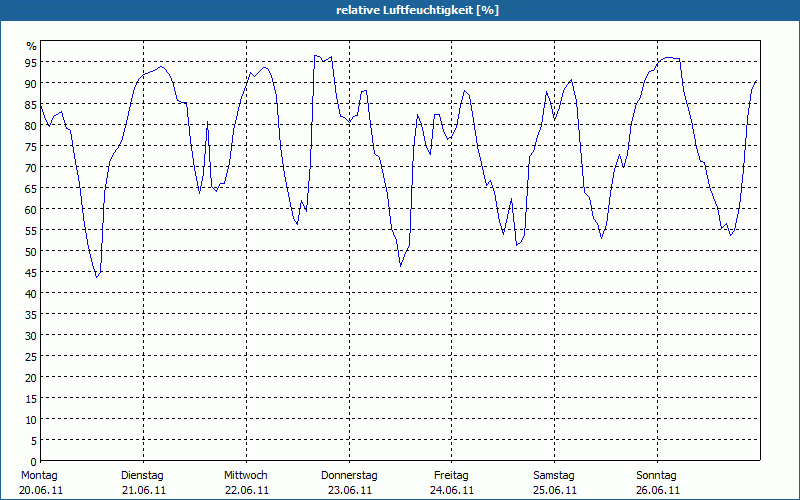Click the 'Dienstag' day label
Screen dimensions: 800x500
coord(142,476)
